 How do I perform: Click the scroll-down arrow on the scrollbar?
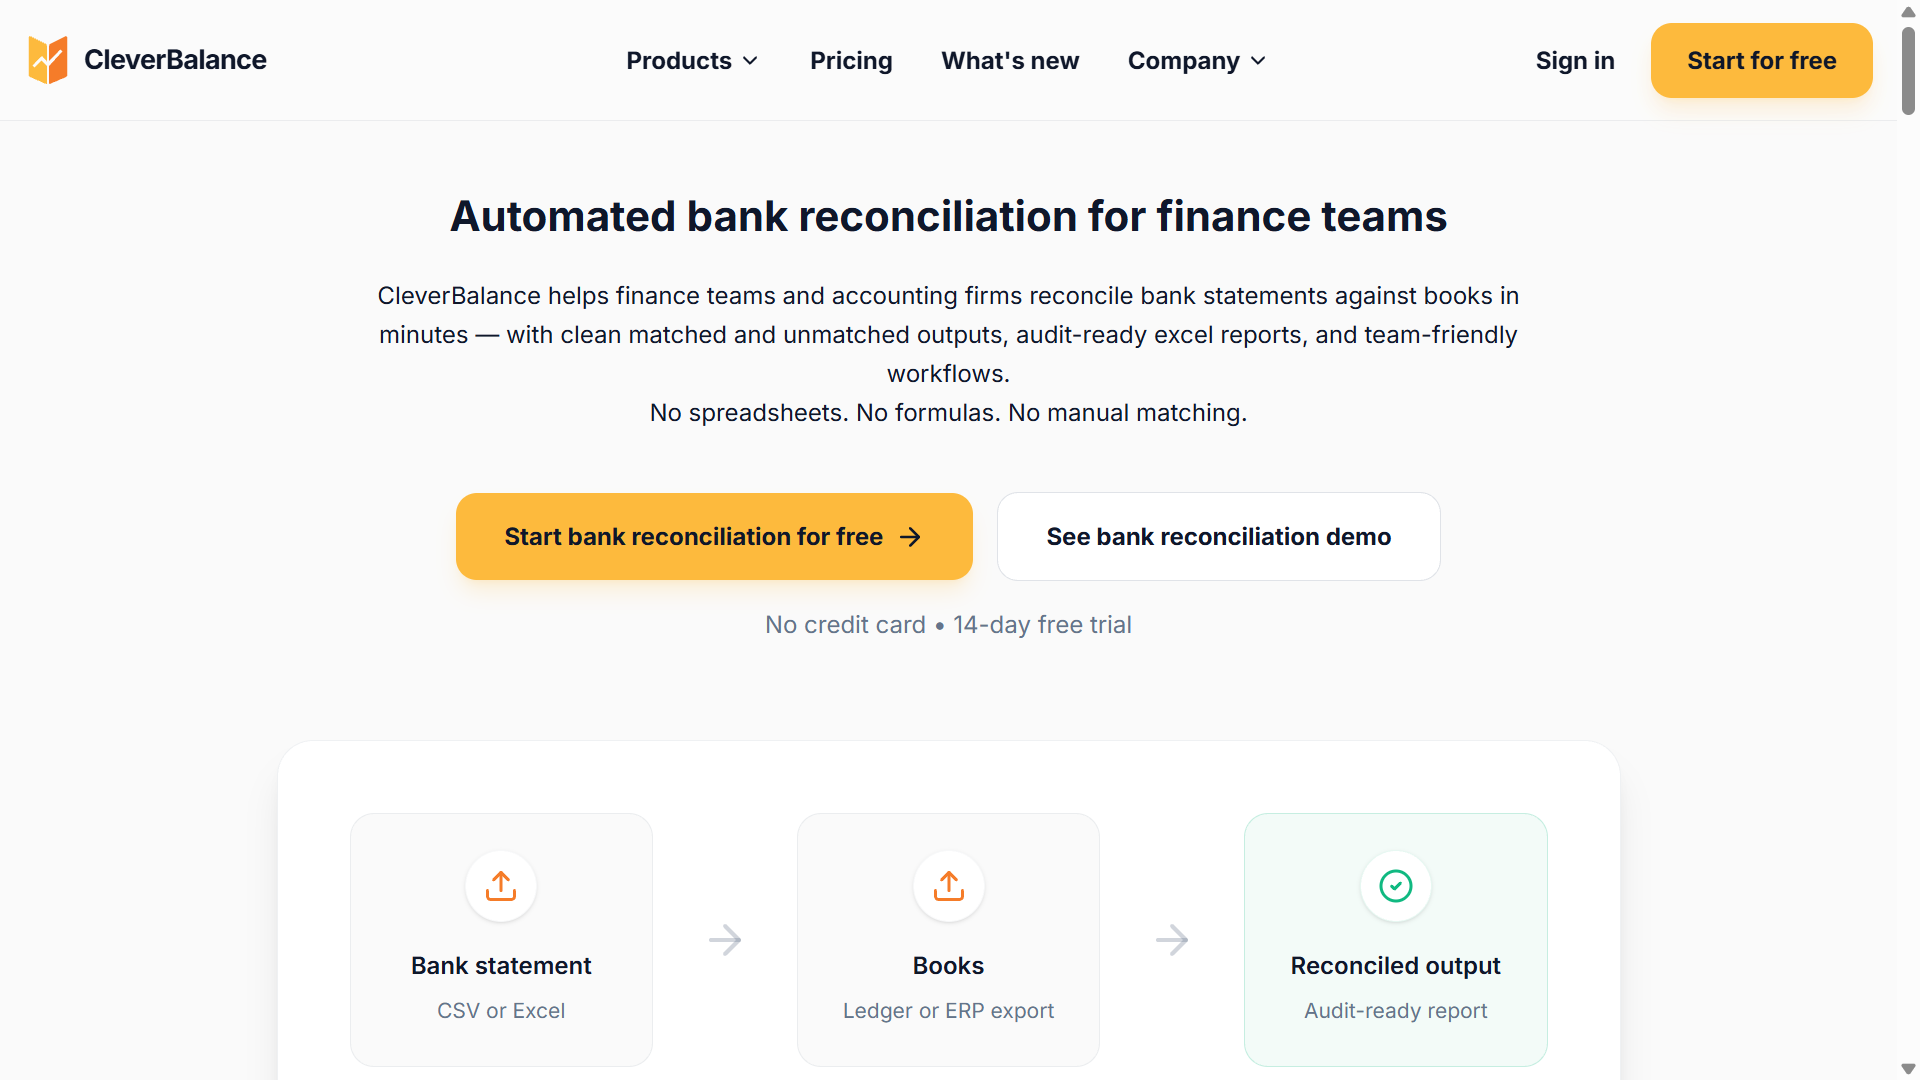tap(1906, 1068)
